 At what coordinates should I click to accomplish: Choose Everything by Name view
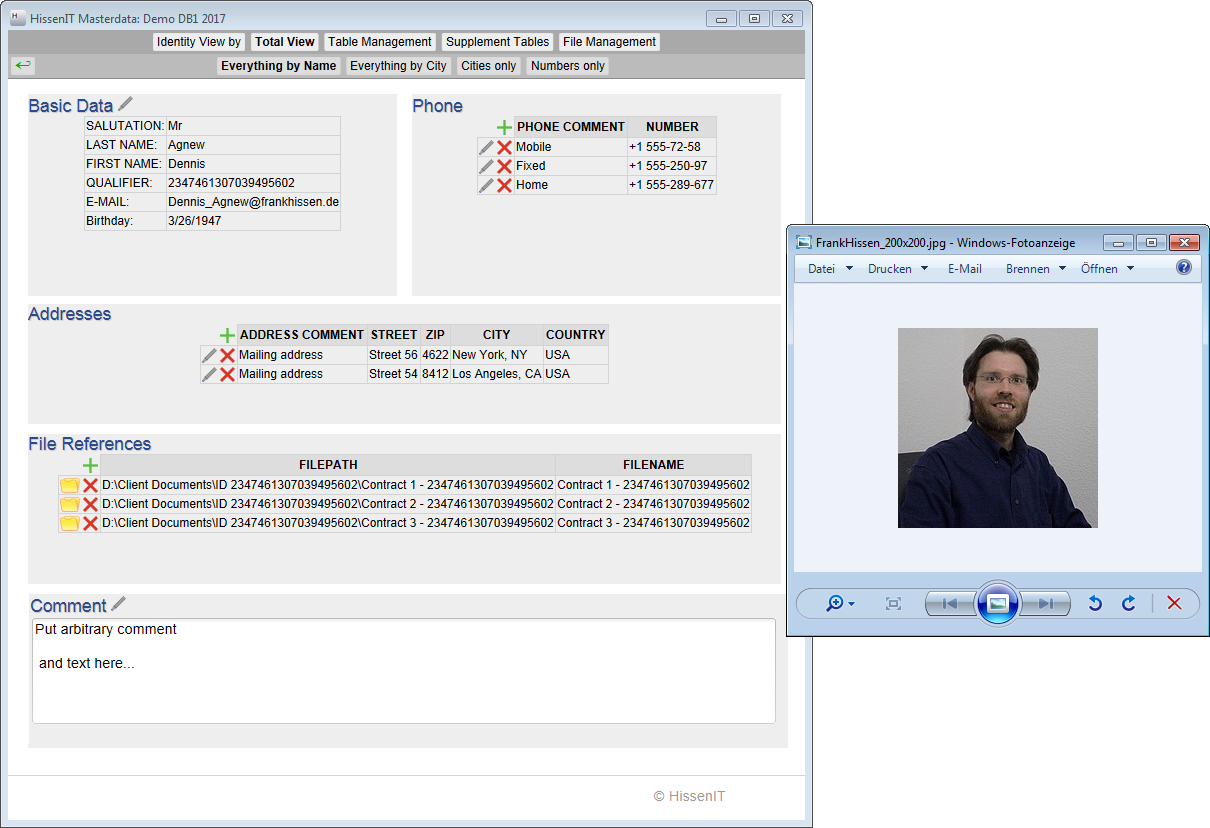click(x=279, y=66)
